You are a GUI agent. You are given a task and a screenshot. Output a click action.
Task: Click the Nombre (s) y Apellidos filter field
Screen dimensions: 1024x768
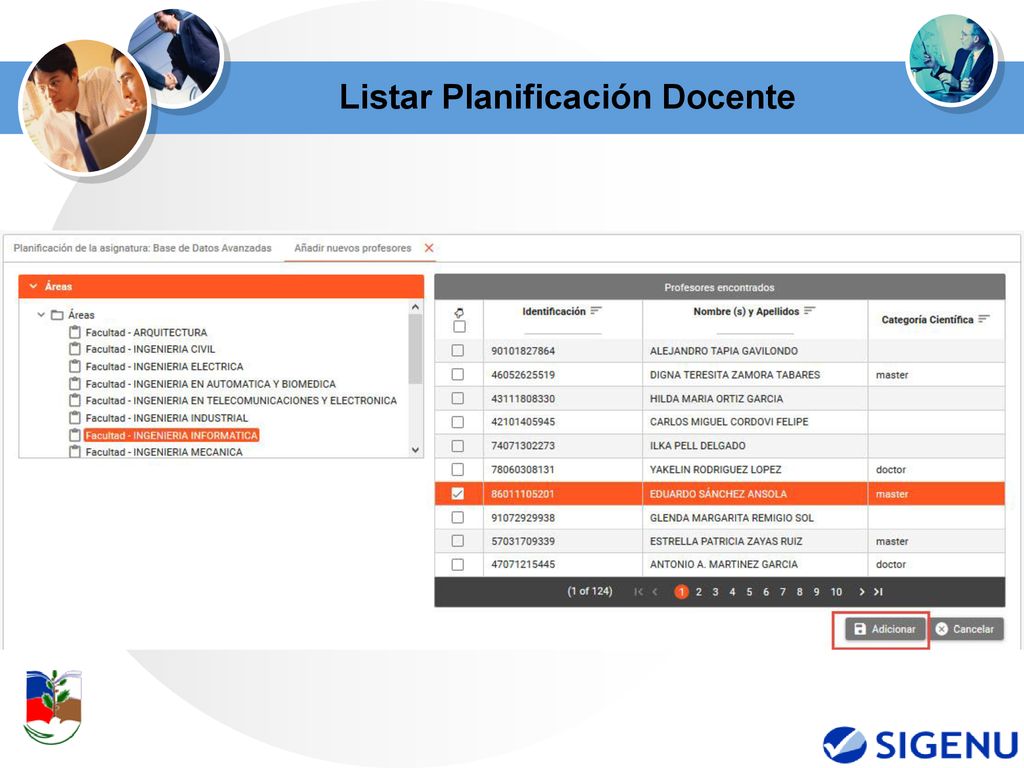pyautogui.click(x=755, y=327)
